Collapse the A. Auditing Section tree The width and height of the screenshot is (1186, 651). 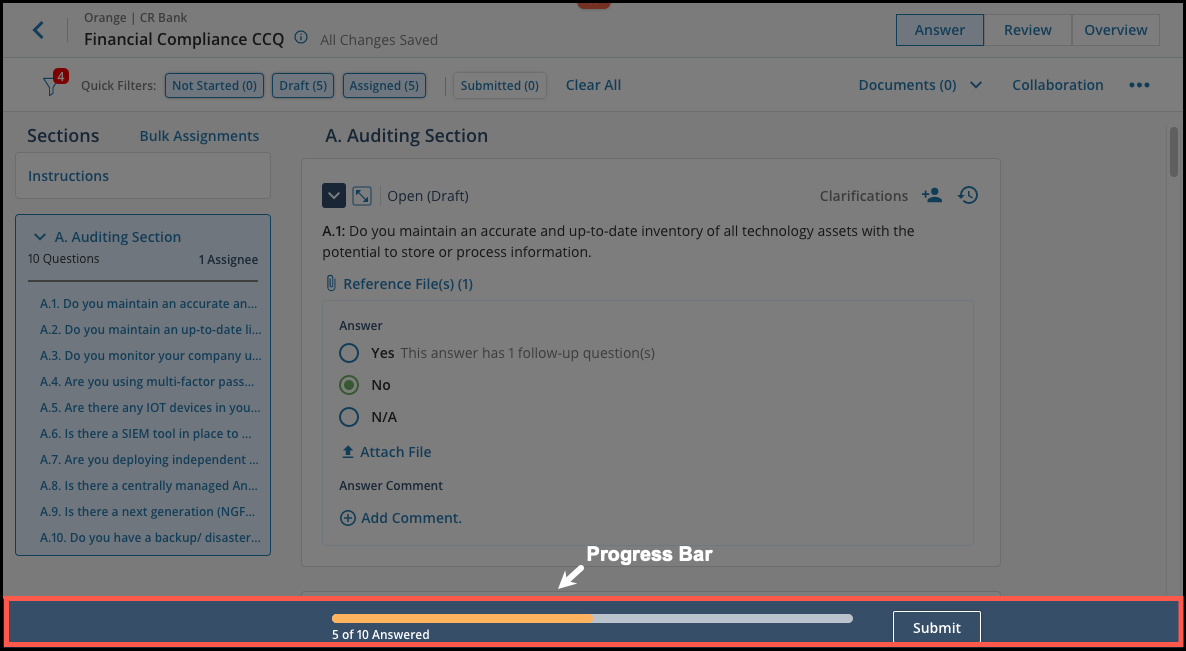pyautogui.click(x=40, y=238)
